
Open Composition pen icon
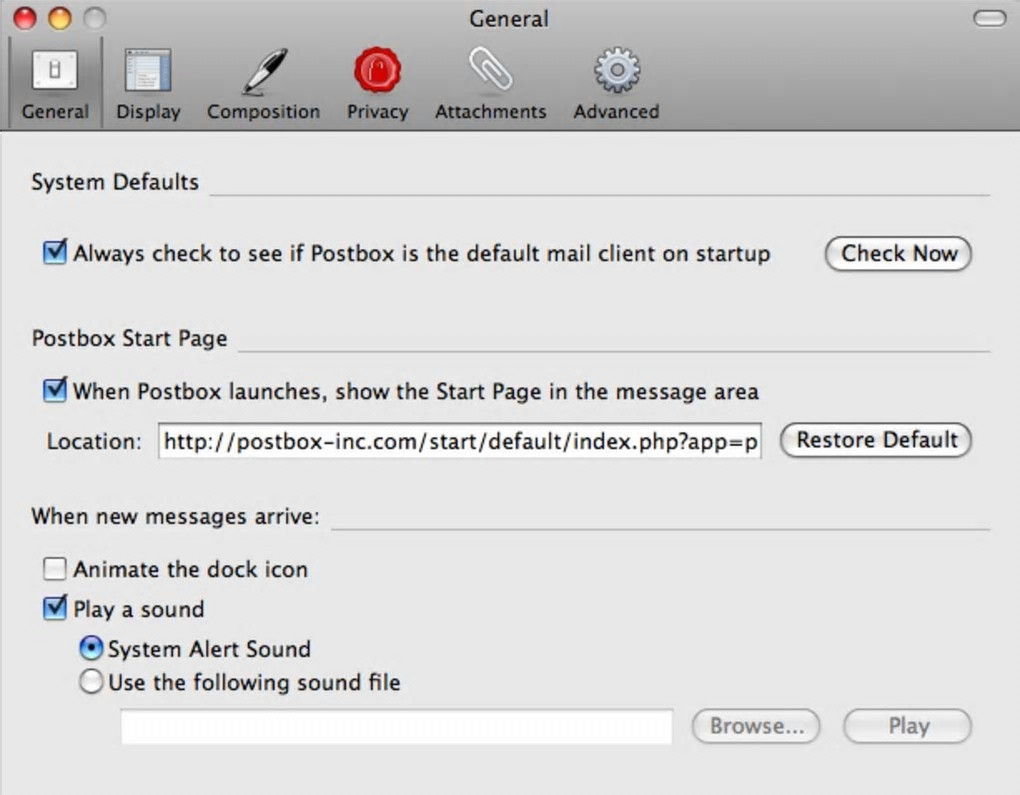[x=263, y=70]
